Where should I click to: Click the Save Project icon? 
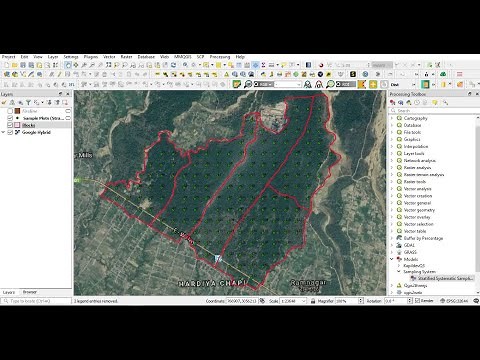(x=23, y=65)
